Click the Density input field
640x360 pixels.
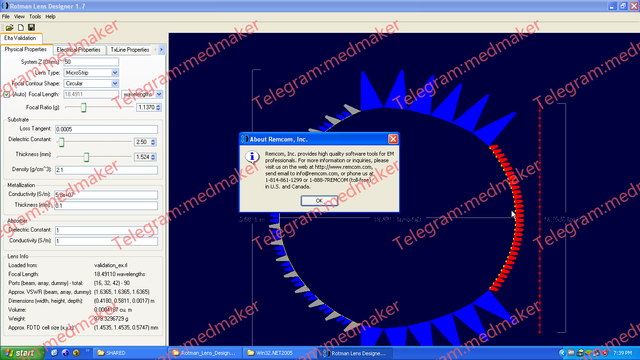(106, 170)
